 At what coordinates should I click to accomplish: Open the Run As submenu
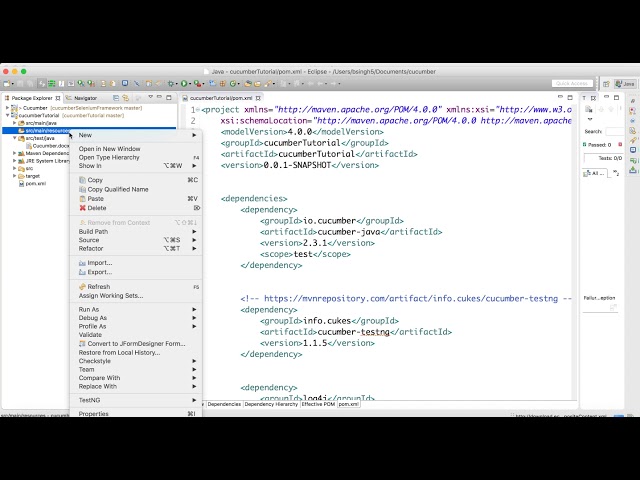pos(136,309)
